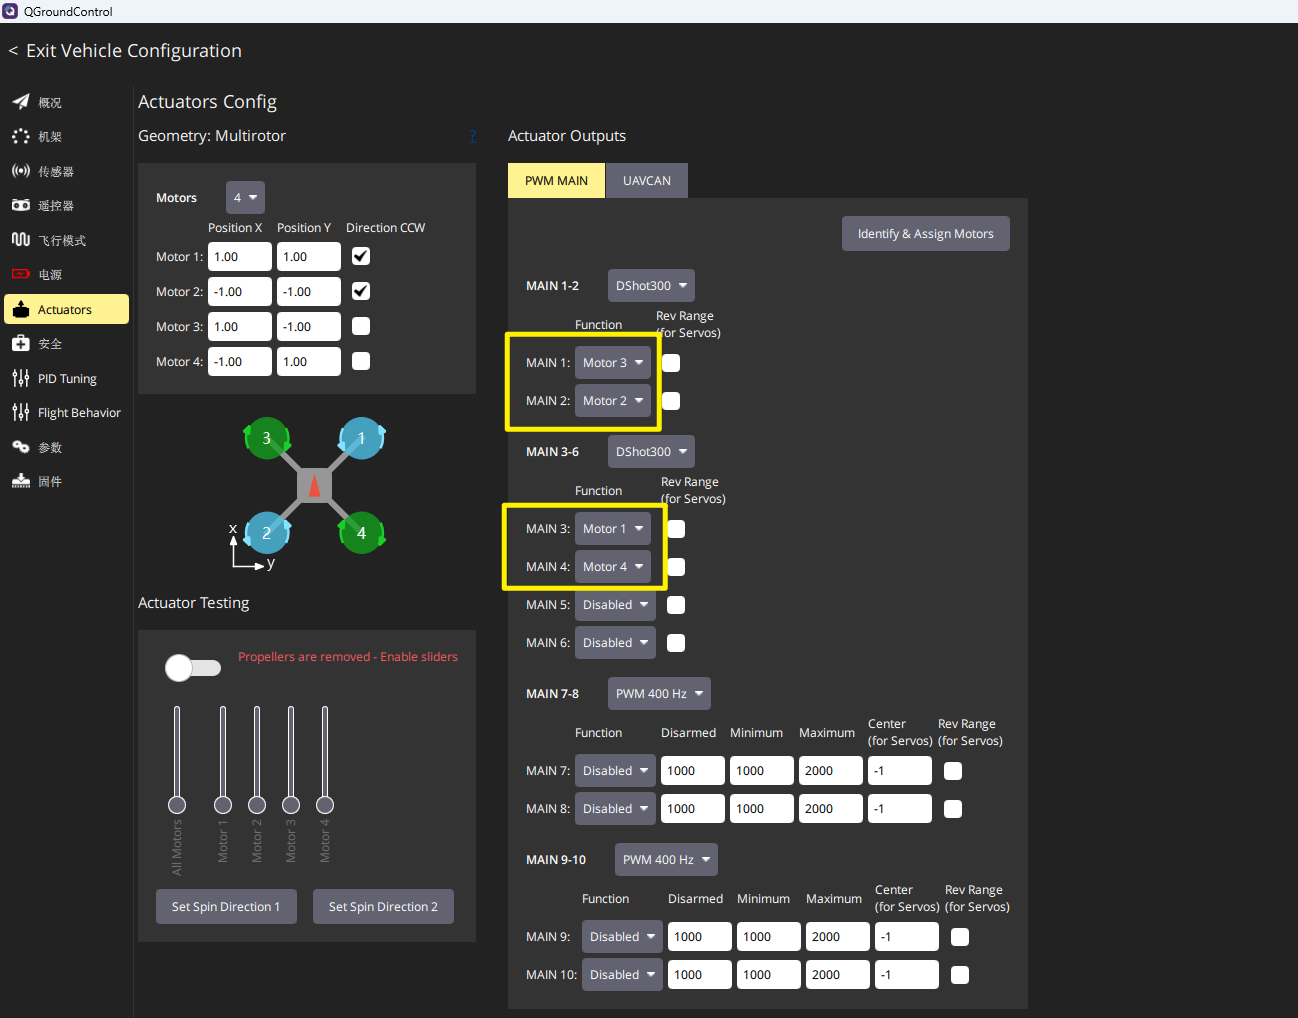Open the Motors count dropdown

[245, 198]
